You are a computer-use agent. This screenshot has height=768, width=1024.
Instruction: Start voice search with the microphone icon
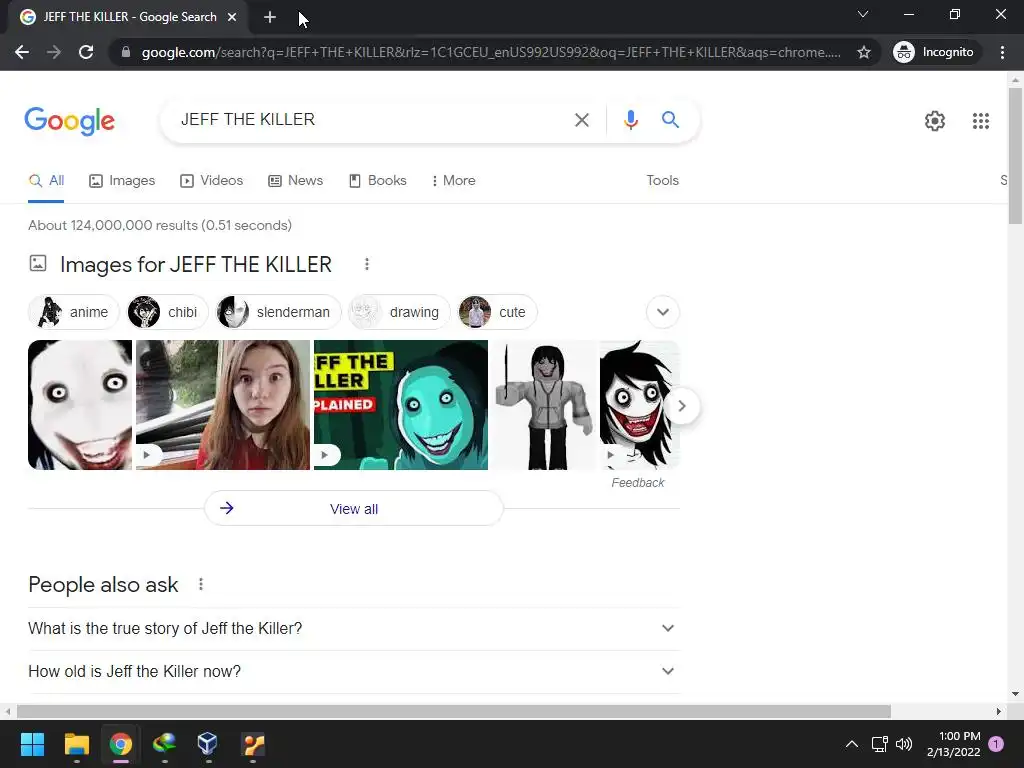pos(630,120)
